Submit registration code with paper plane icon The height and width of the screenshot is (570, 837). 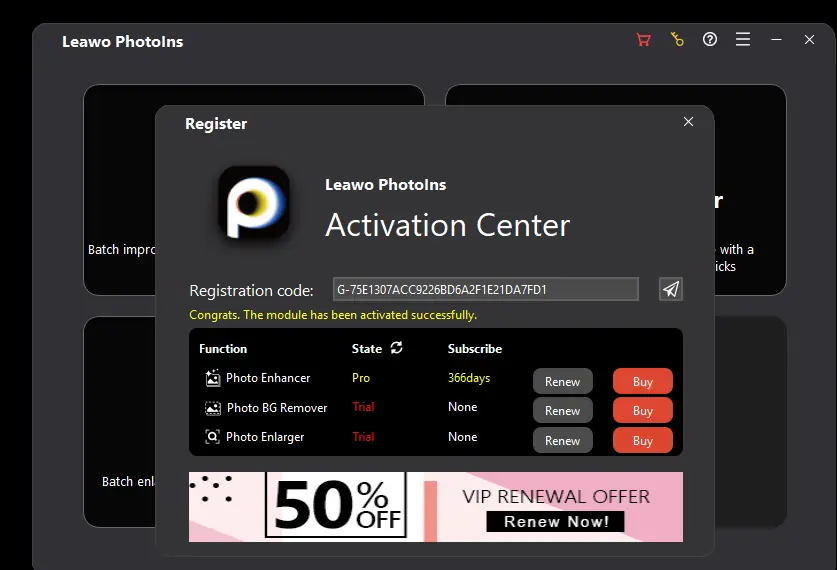tap(670, 289)
